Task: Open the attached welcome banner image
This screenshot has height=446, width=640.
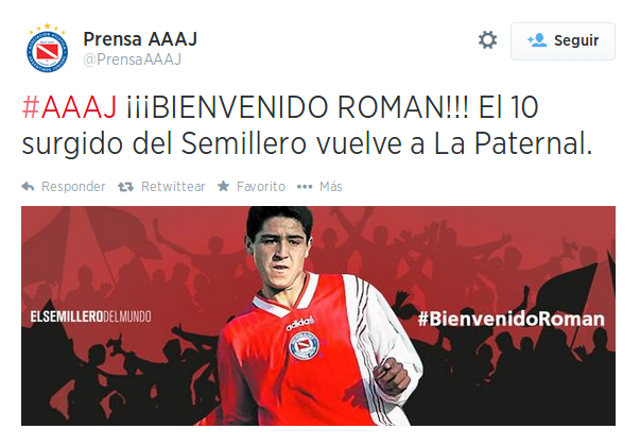Action: point(318,316)
